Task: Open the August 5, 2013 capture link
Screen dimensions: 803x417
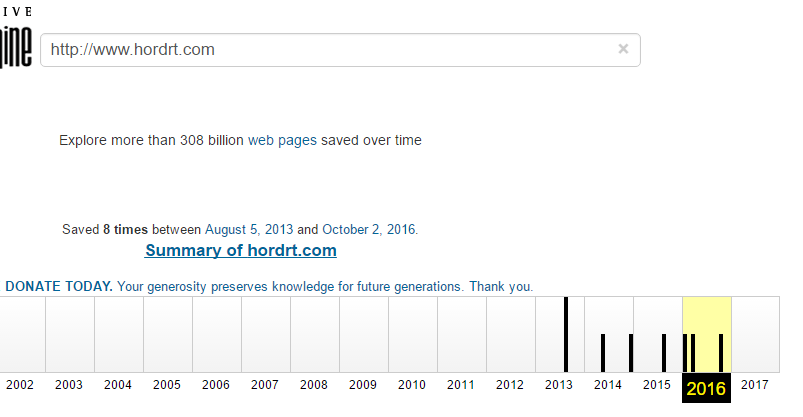Action: (249, 230)
